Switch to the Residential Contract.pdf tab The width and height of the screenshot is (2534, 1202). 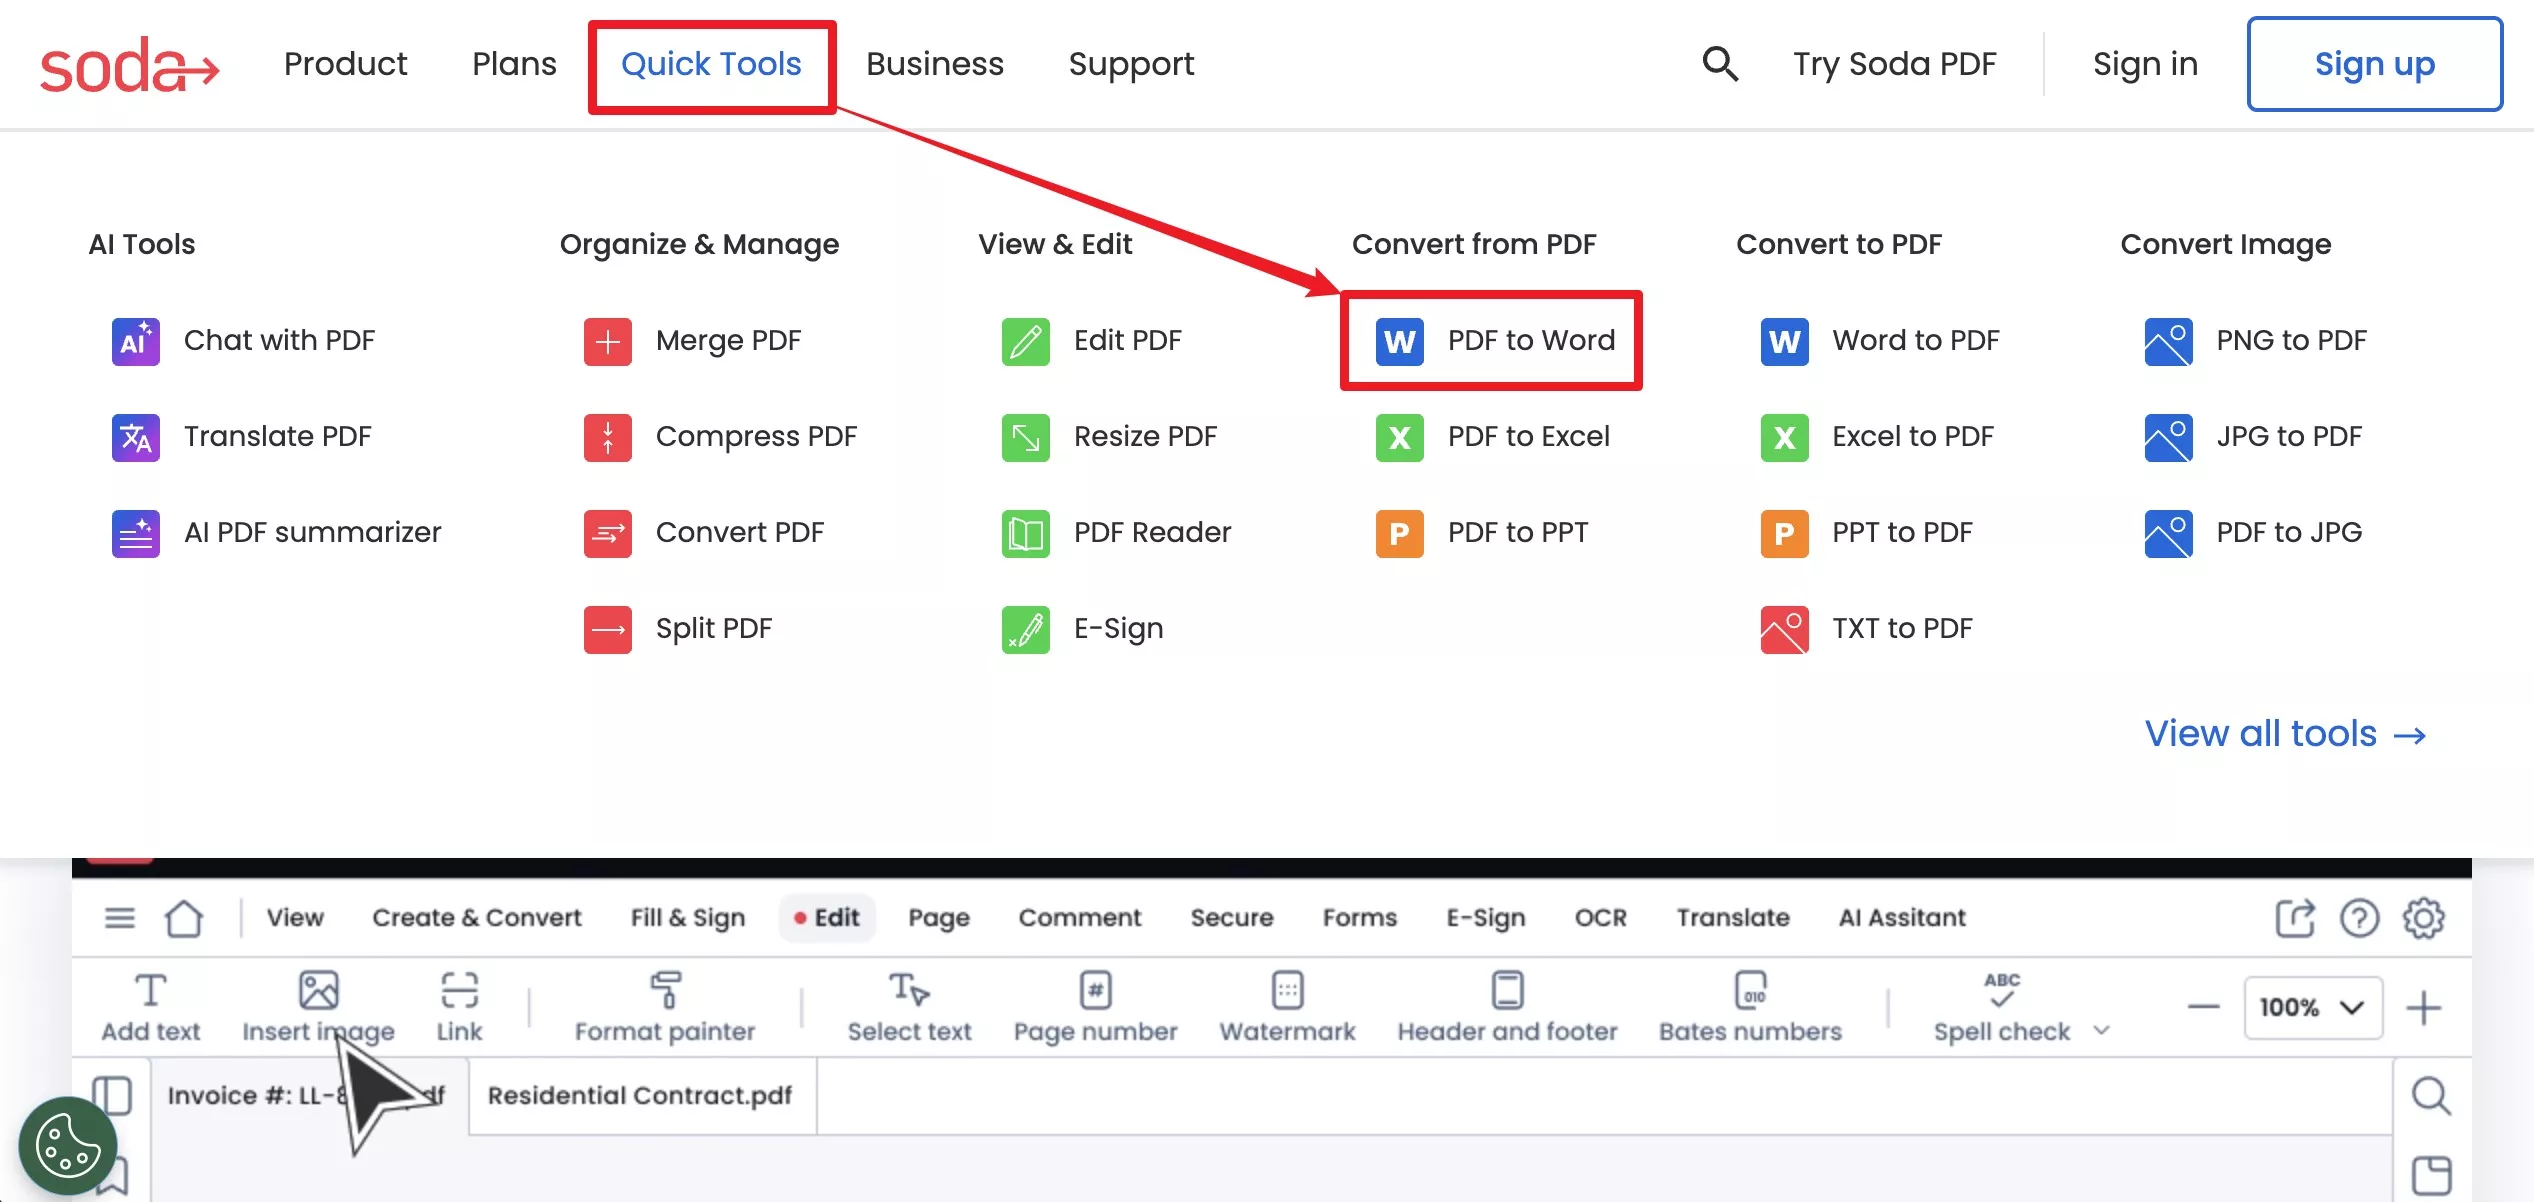click(641, 1096)
